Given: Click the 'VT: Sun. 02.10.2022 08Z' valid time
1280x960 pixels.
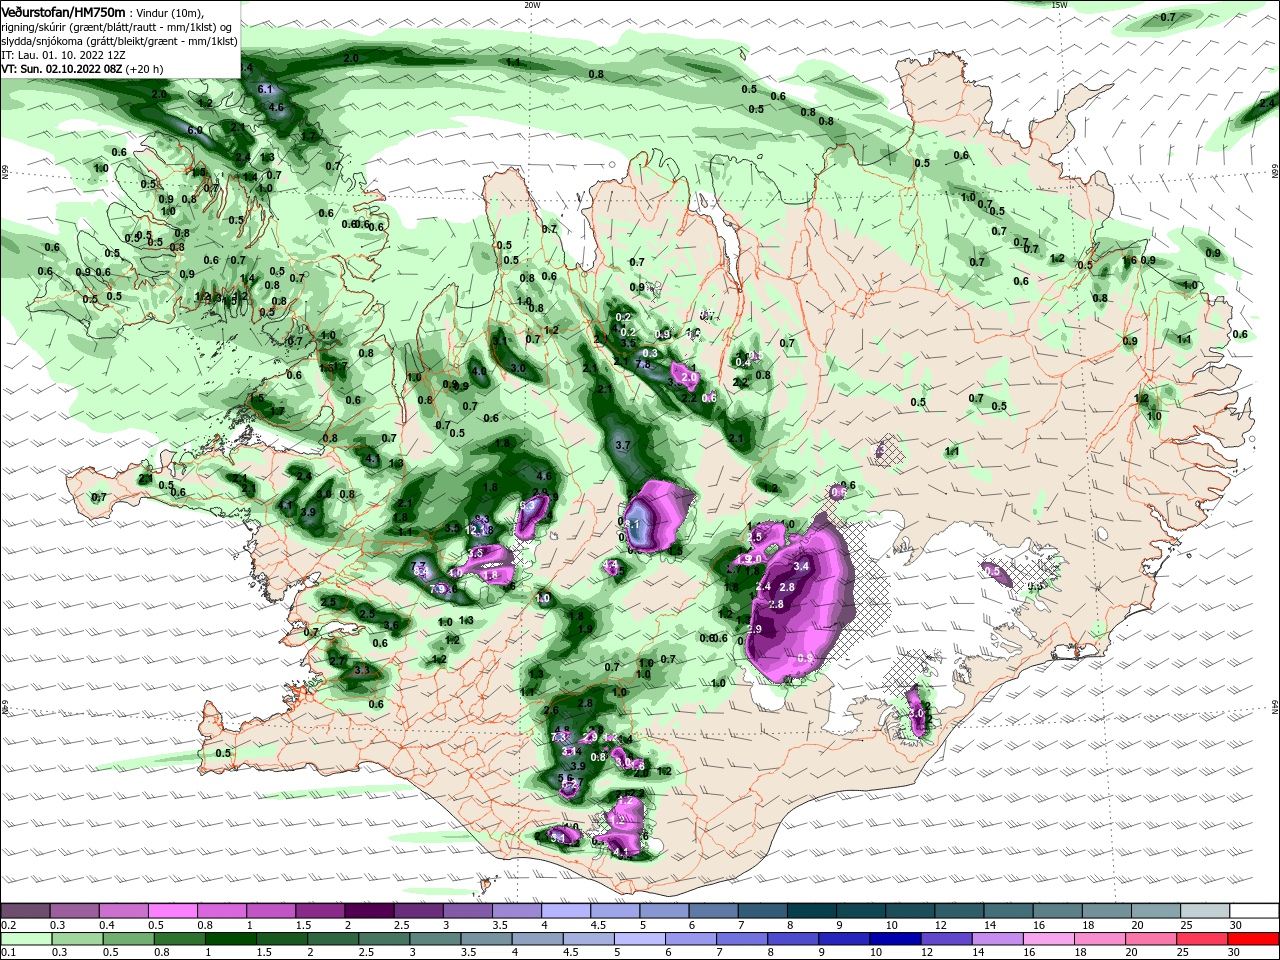Looking at the screenshot, I should (62, 69).
